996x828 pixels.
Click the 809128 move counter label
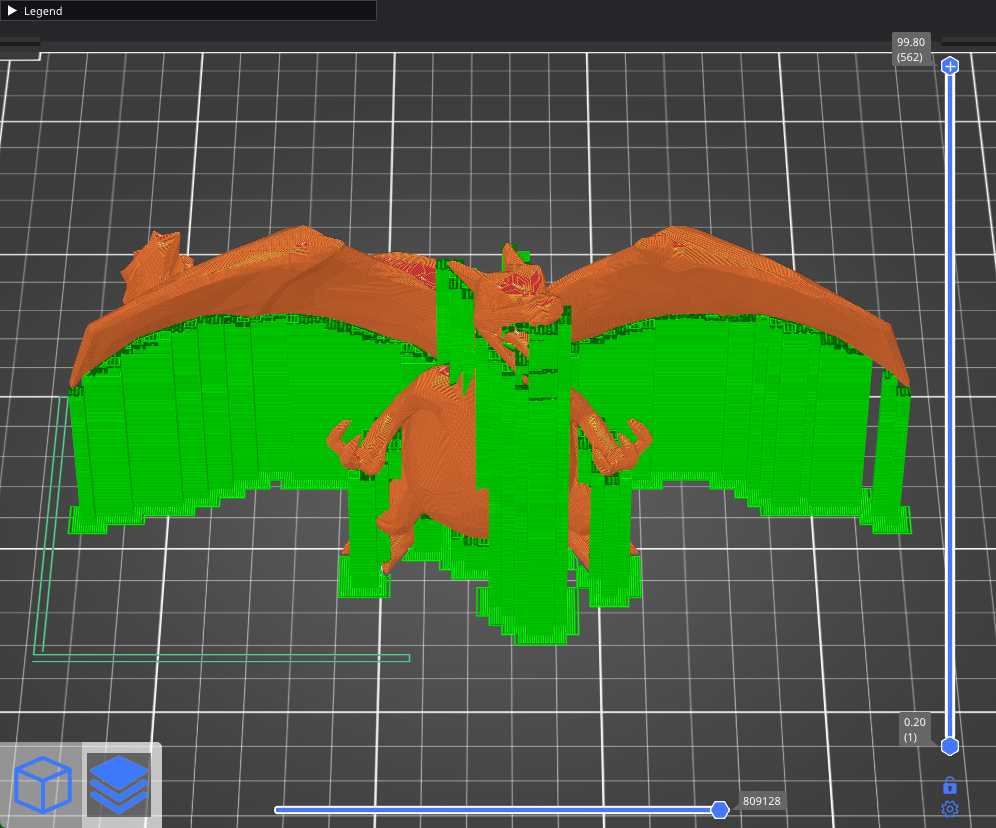click(761, 800)
